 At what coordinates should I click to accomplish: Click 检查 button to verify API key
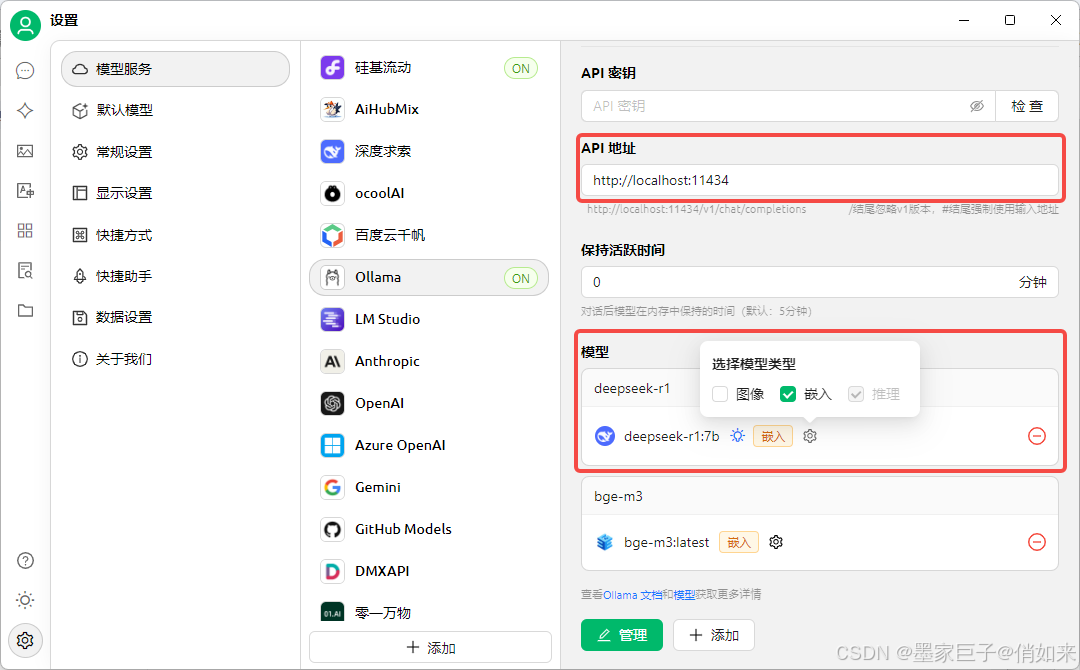[1027, 106]
